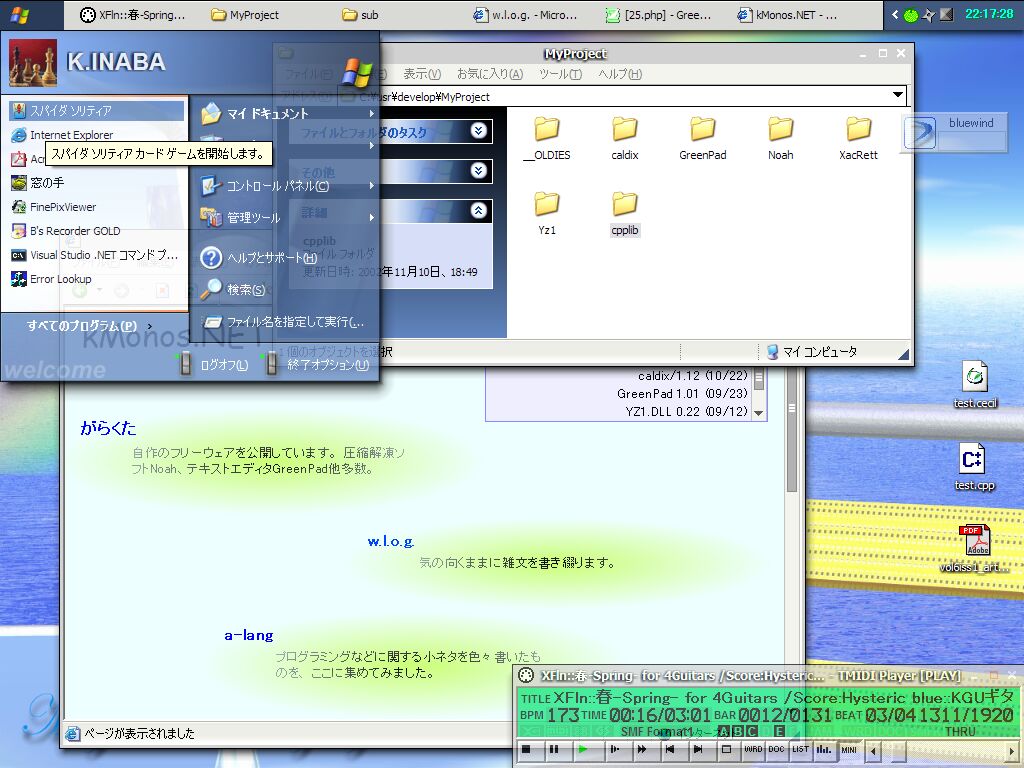Open the address bar dropdown in MyProject
Image resolution: width=1024 pixels, height=768 pixels.
[899, 95]
